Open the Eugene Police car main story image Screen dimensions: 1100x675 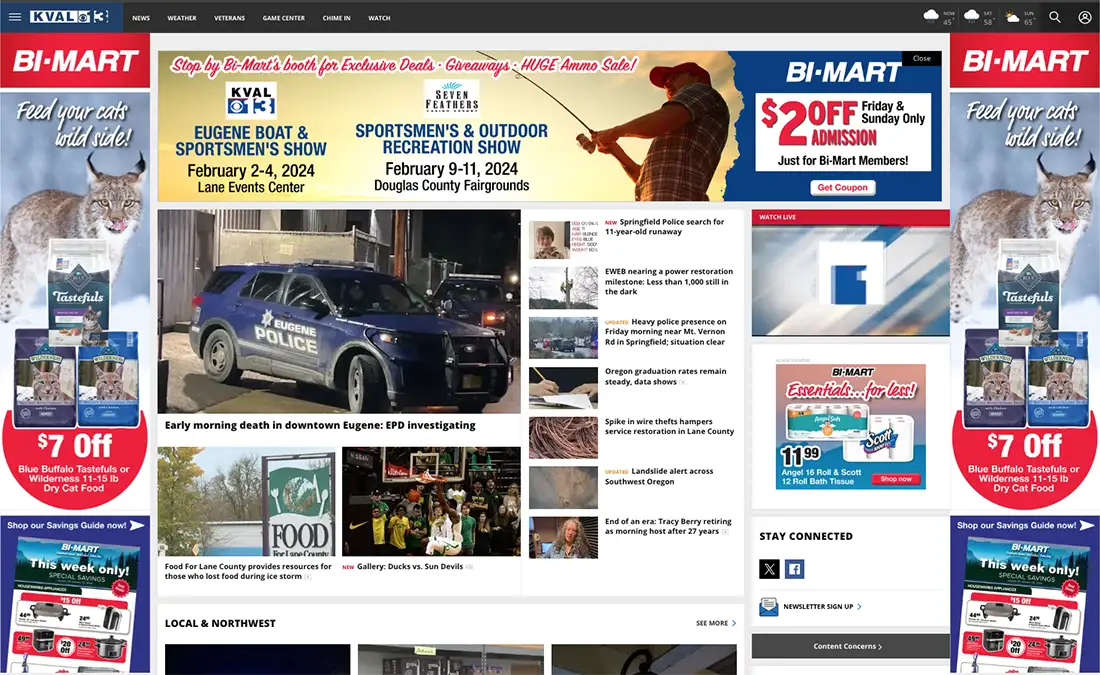(339, 311)
